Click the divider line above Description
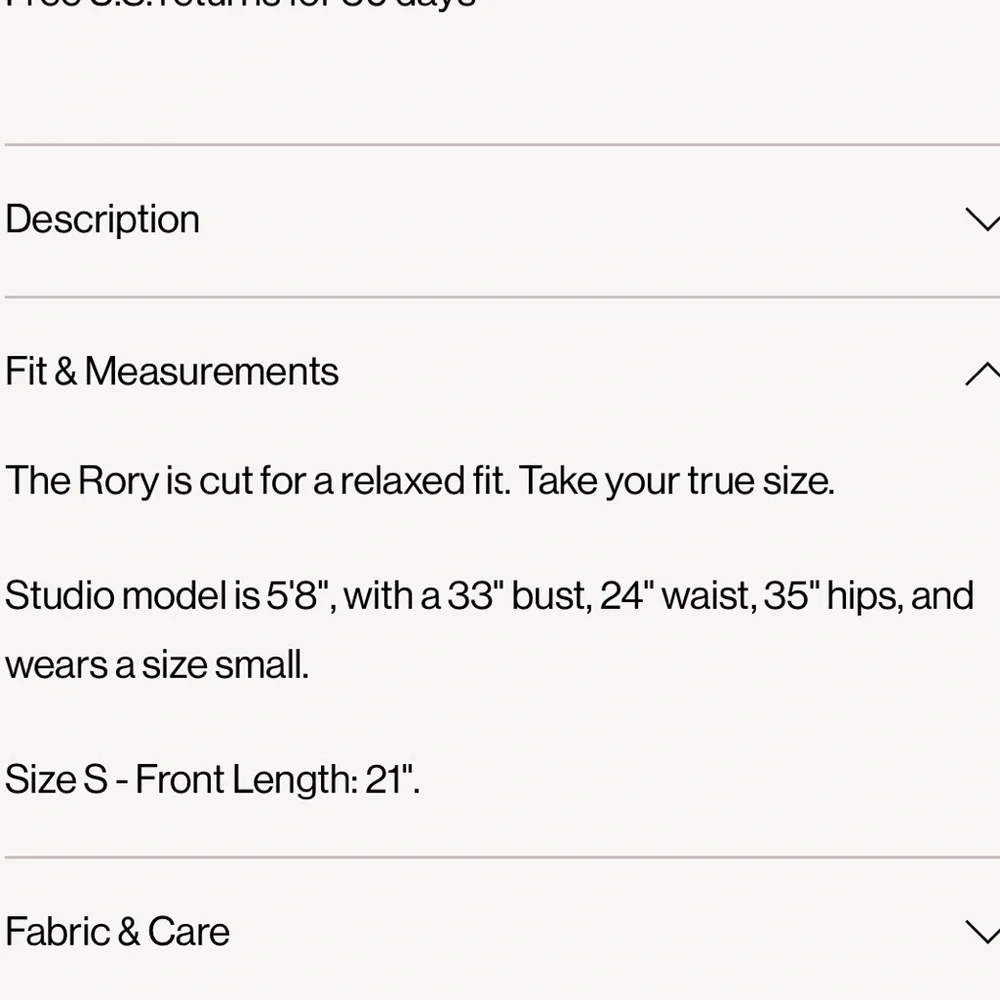Viewport: 1000px width, 1000px height. pos(500,145)
